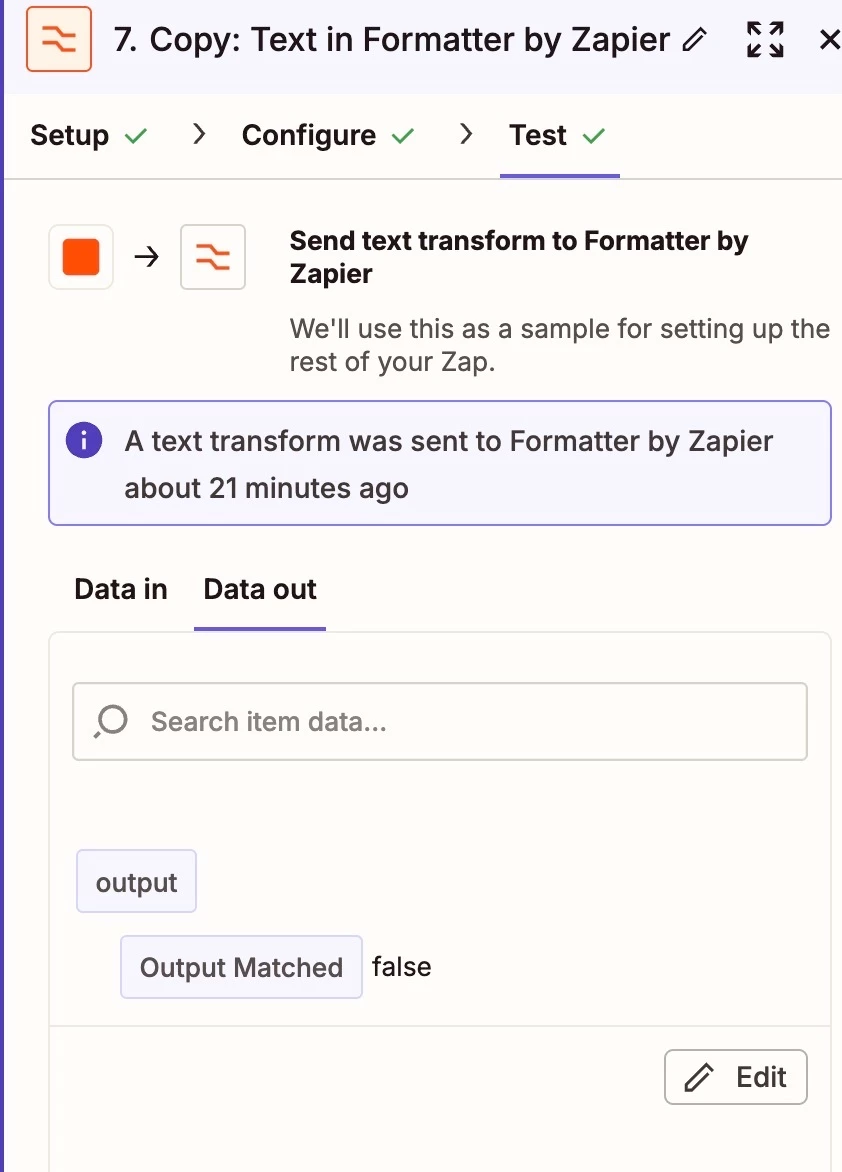Focus the Search item data field
The height and width of the screenshot is (1172, 842).
click(440, 721)
